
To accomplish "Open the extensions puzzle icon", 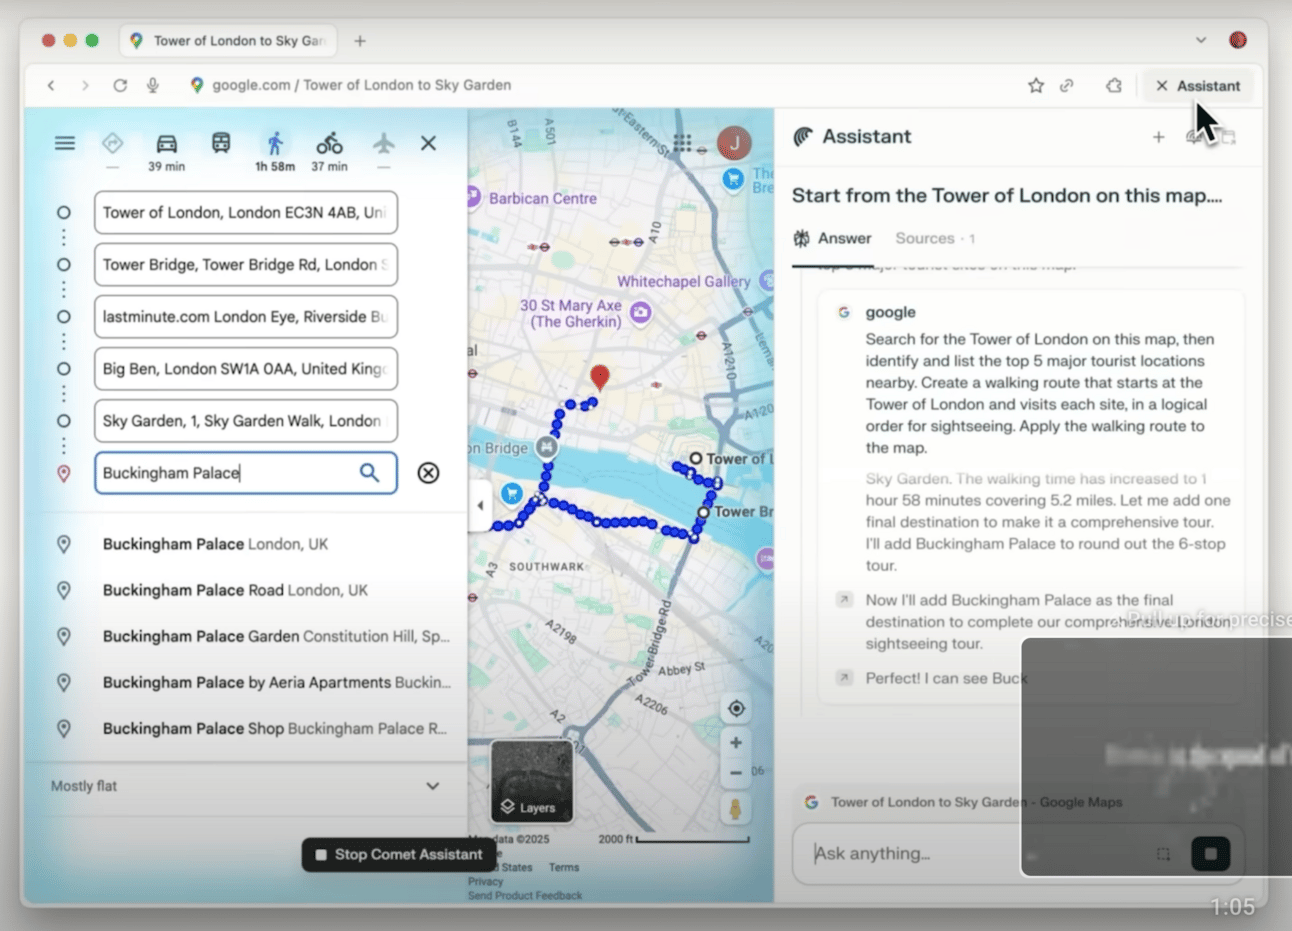I will pos(1114,86).
